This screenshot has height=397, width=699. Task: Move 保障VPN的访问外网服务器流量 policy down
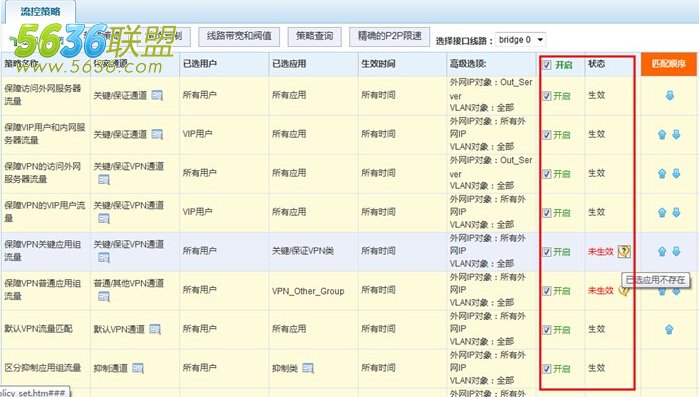(676, 173)
